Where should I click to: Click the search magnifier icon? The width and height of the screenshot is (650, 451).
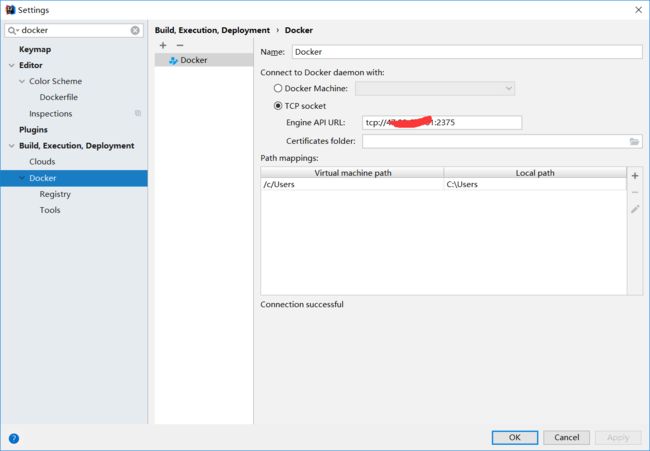click(x=12, y=30)
